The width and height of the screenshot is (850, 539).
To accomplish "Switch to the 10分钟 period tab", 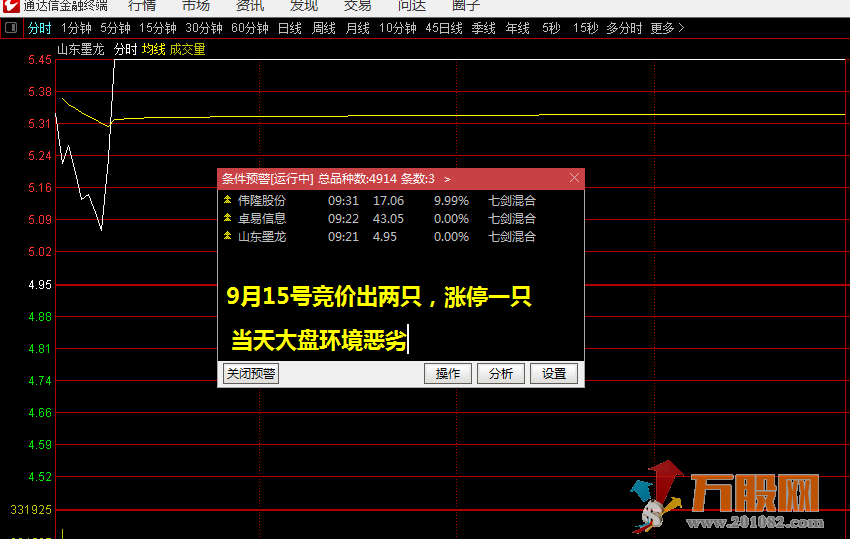I will click(x=398, y=28).
